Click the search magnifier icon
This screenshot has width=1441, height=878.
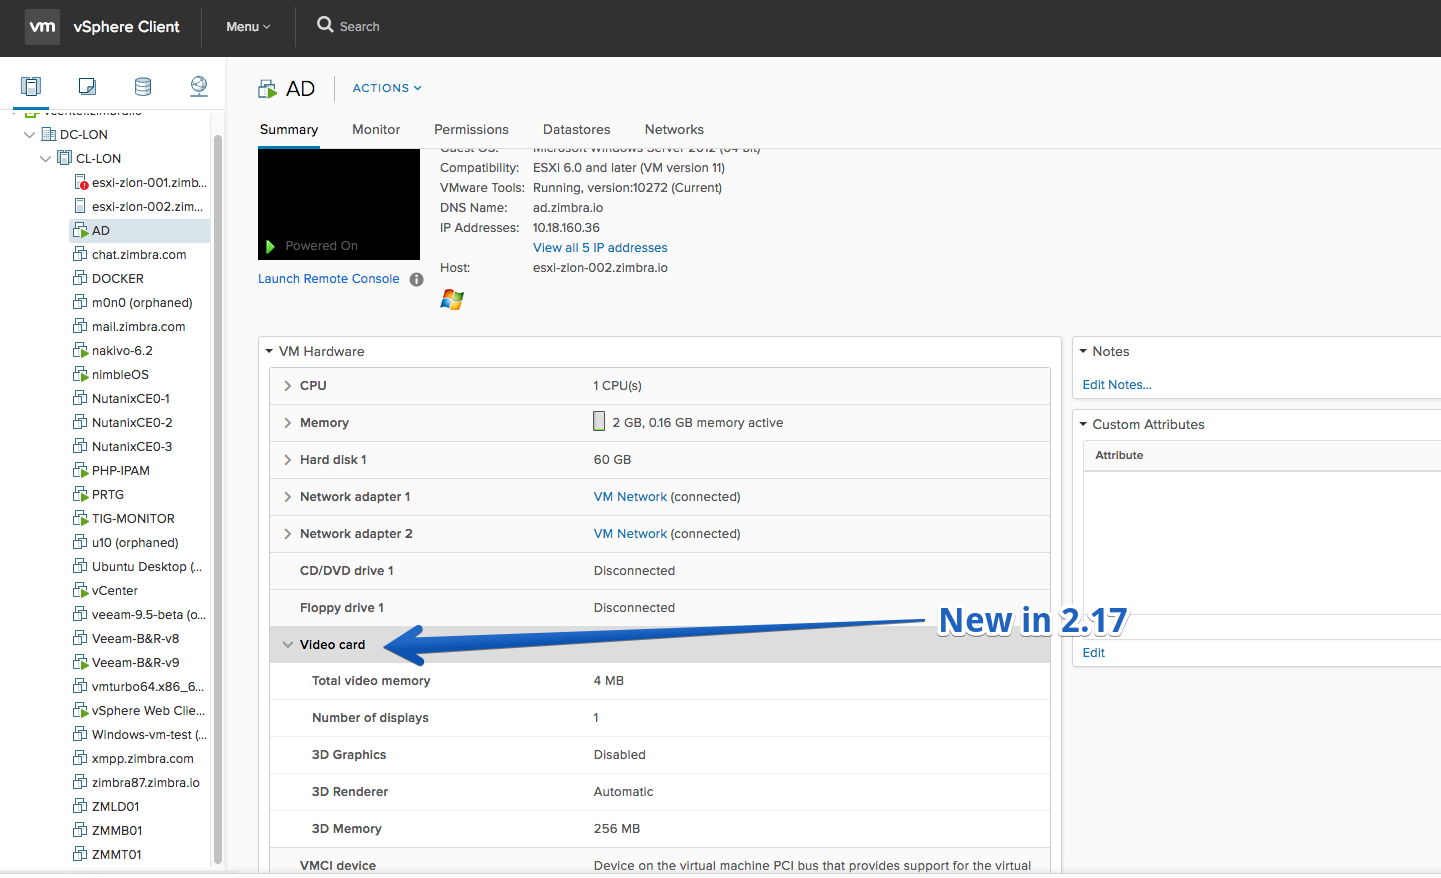(x=325, y=24)
